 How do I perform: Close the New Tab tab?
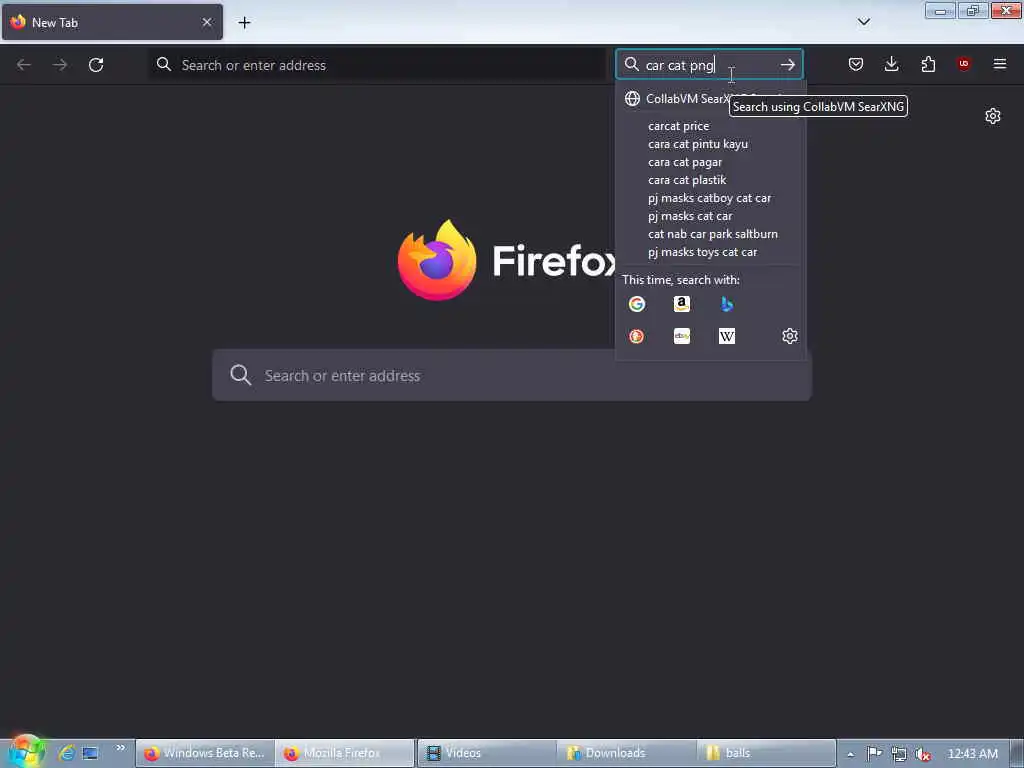[207, 22]
